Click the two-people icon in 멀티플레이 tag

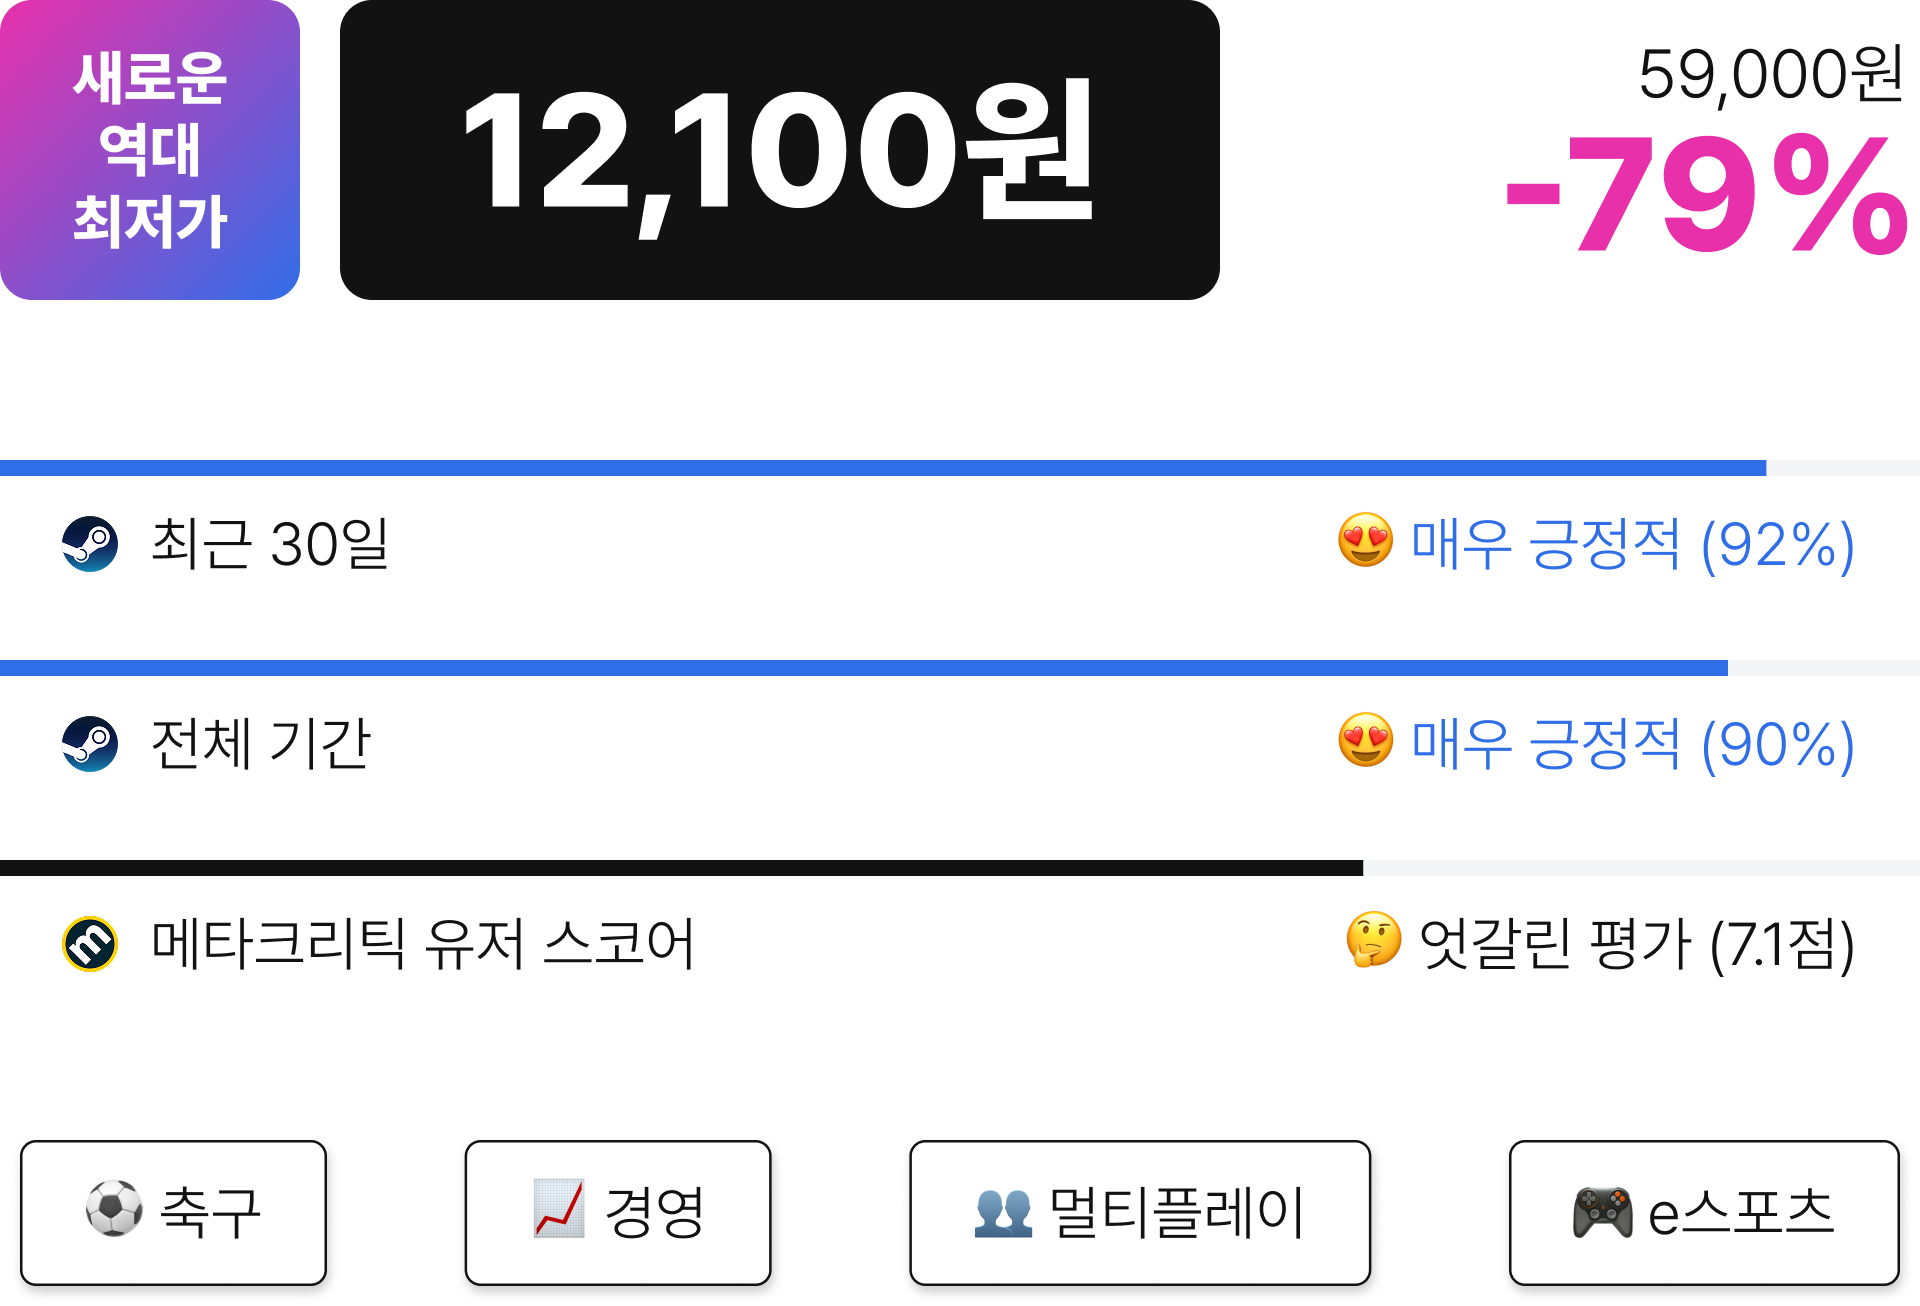click(x=1003, y=1212)
